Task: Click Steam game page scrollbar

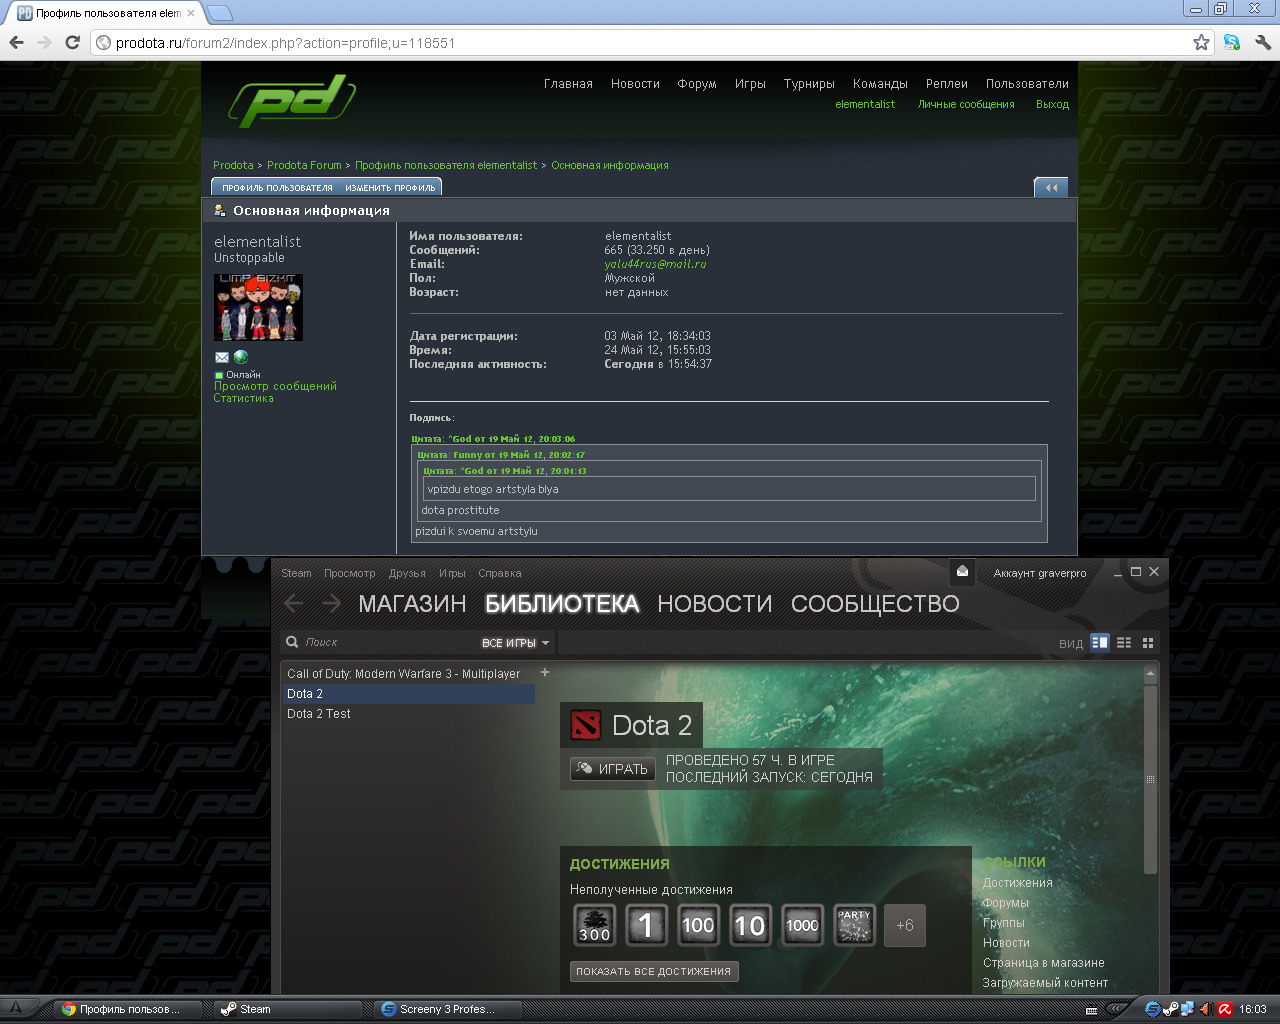Action: point(1150,779)
